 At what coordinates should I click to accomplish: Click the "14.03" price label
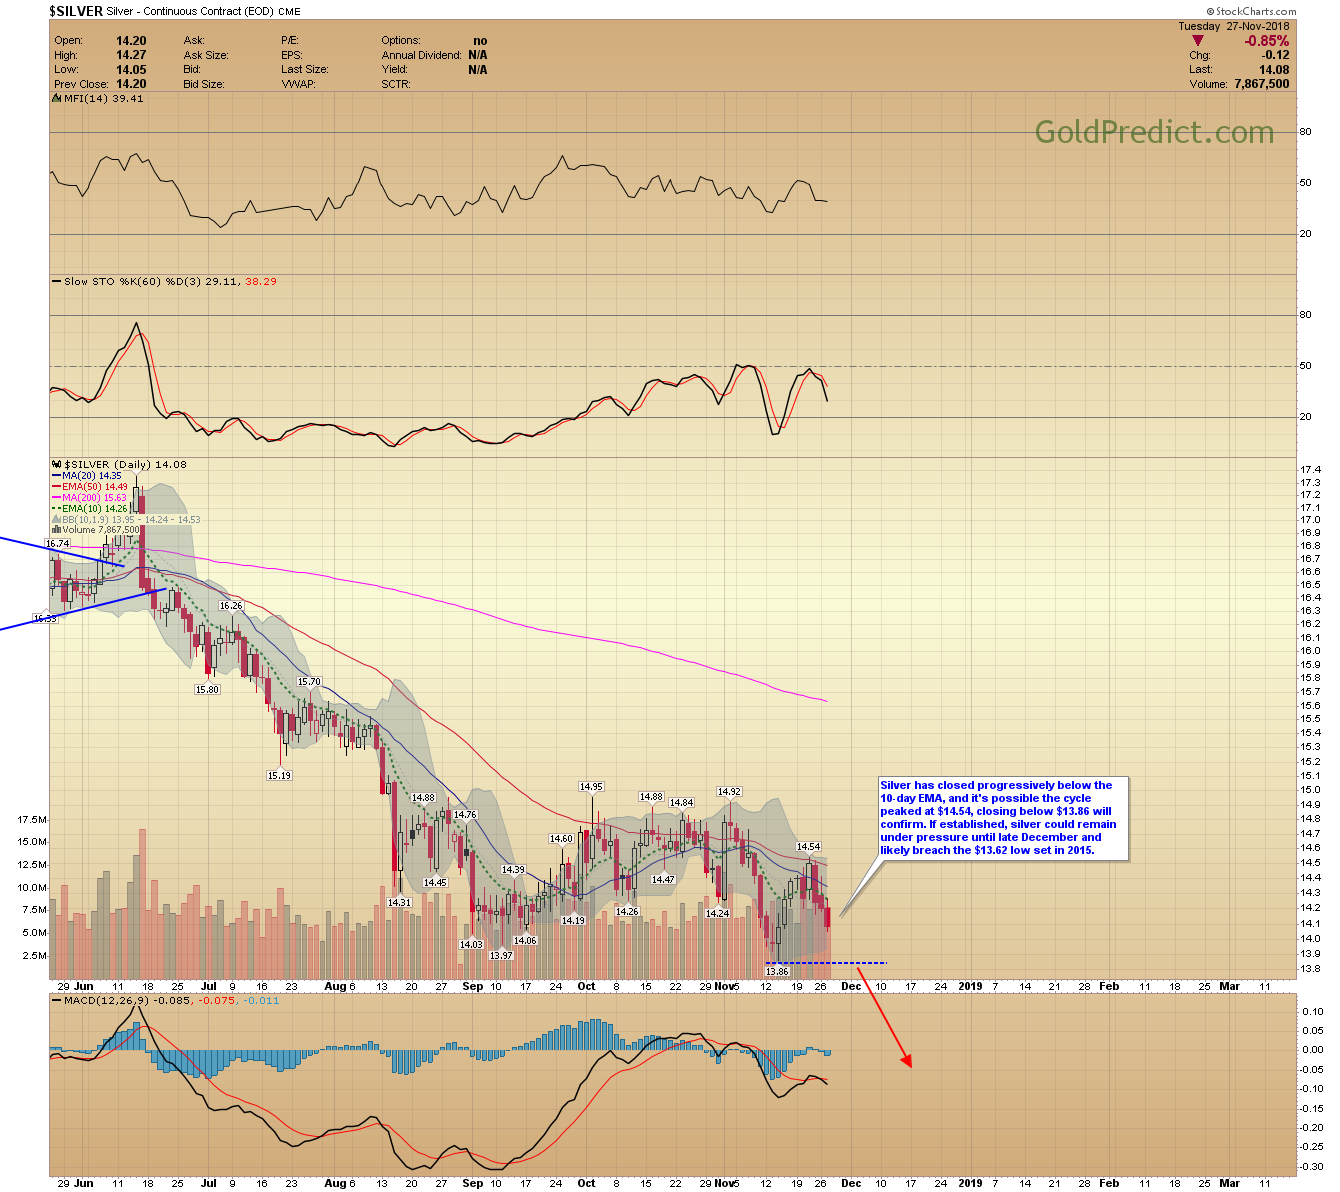(471, 945)
